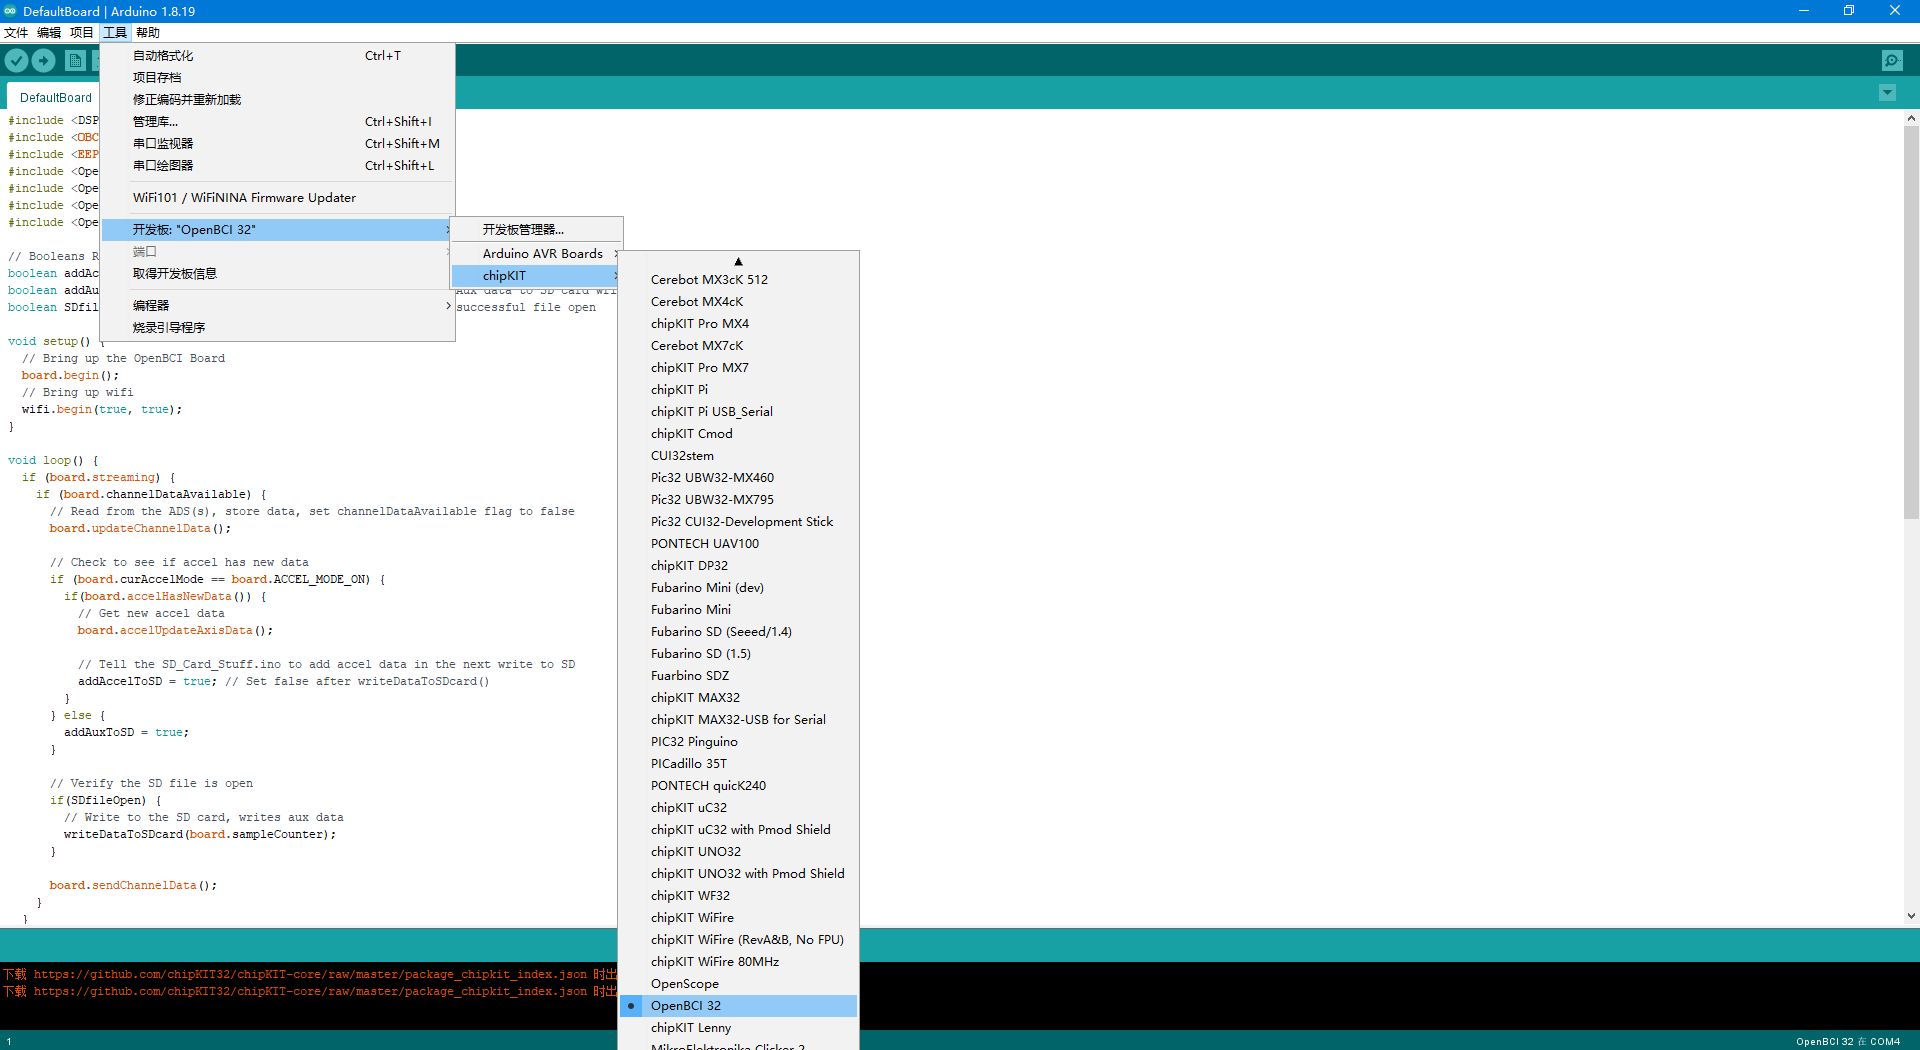Click the New sketch document icon
The width and height of the screenshot is (1920, 1050).
pyautogui.click(x=75, y=60)
